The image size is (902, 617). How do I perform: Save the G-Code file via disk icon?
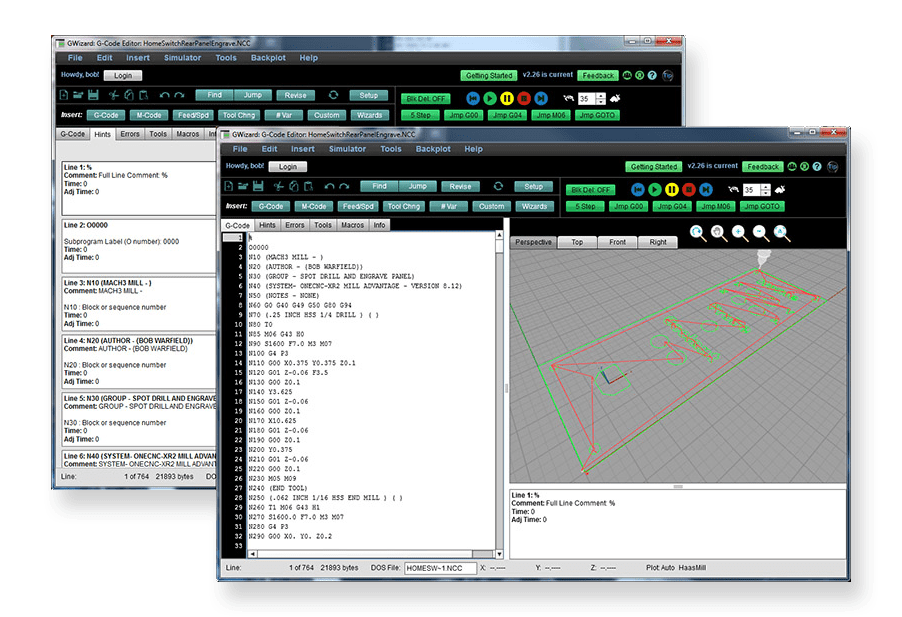pos(257,186)
